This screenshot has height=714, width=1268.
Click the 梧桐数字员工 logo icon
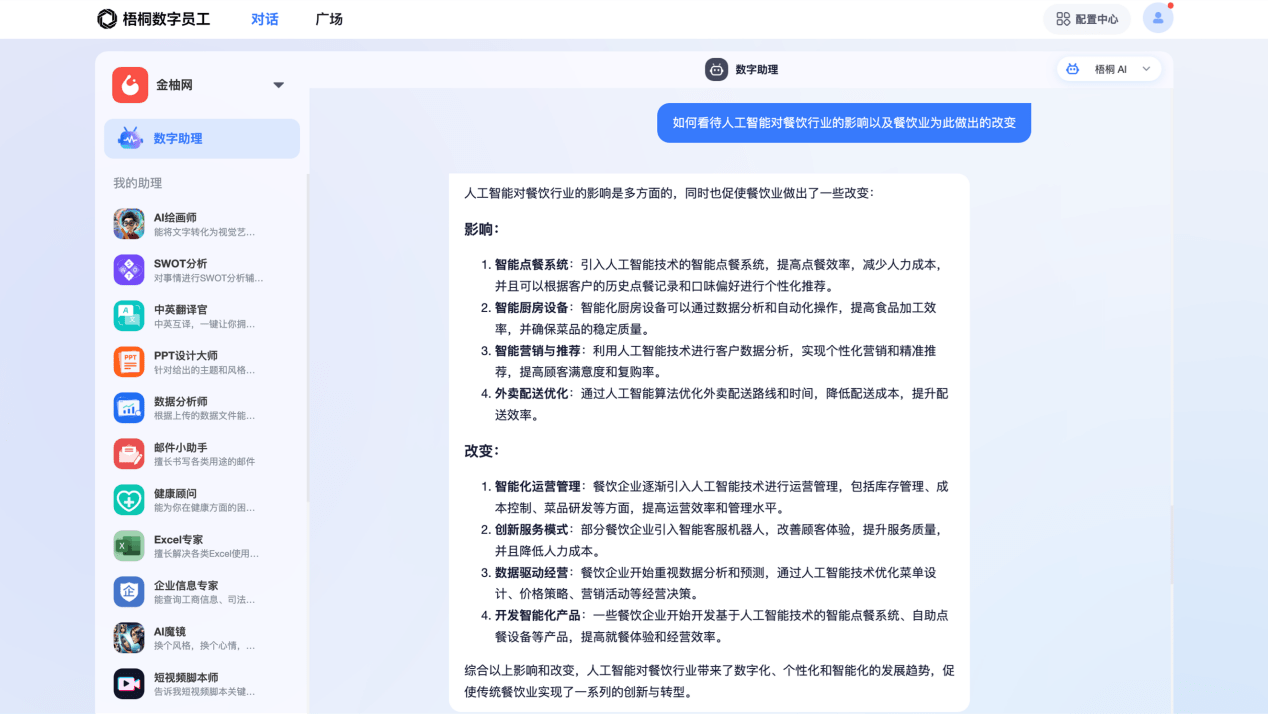point(107,18)
